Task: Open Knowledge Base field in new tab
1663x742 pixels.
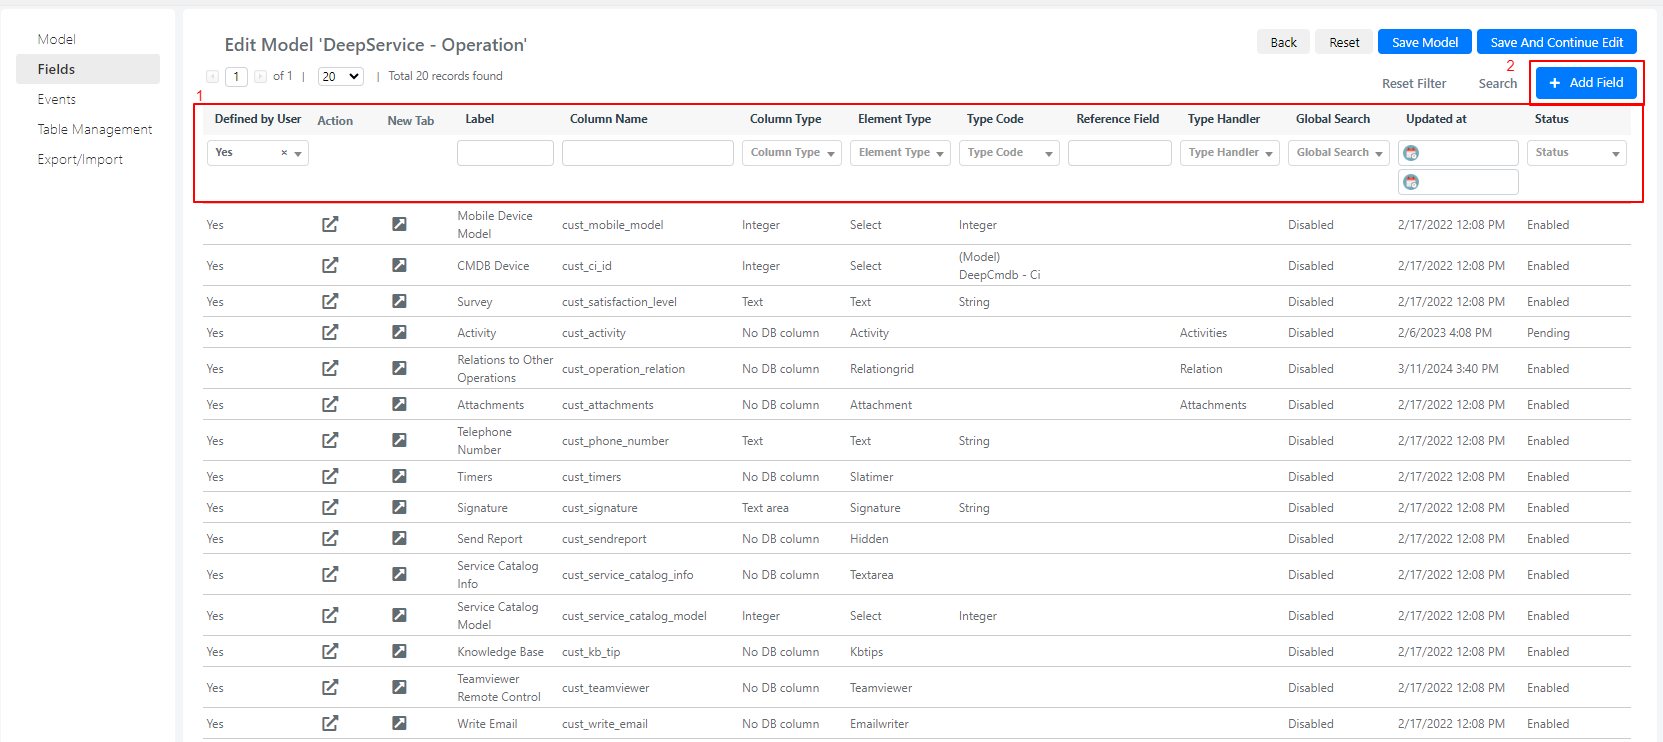Action: [x=399, y=651]
